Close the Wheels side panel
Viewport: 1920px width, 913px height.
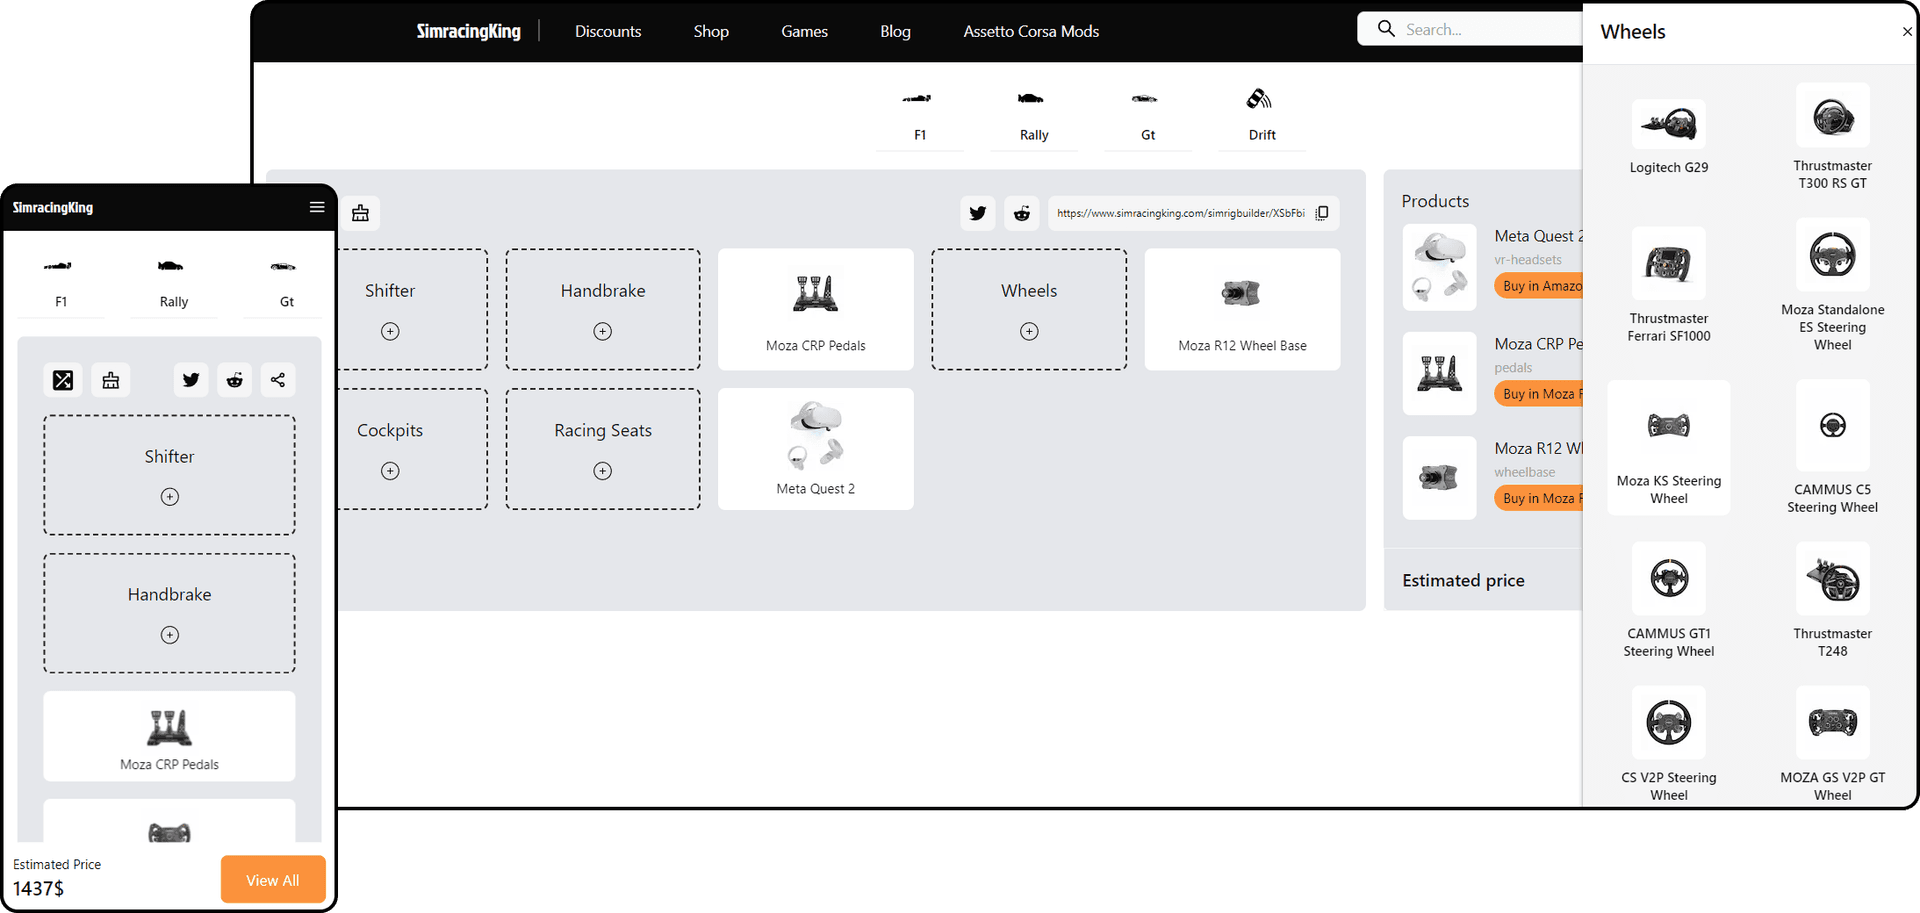(x=1906, y=32)
